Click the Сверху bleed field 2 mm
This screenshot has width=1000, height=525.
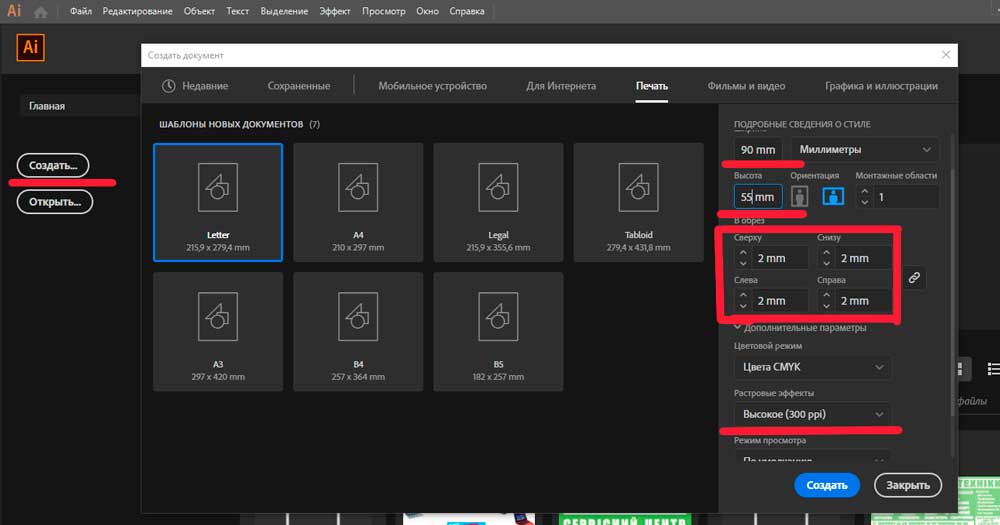[779, 258]
